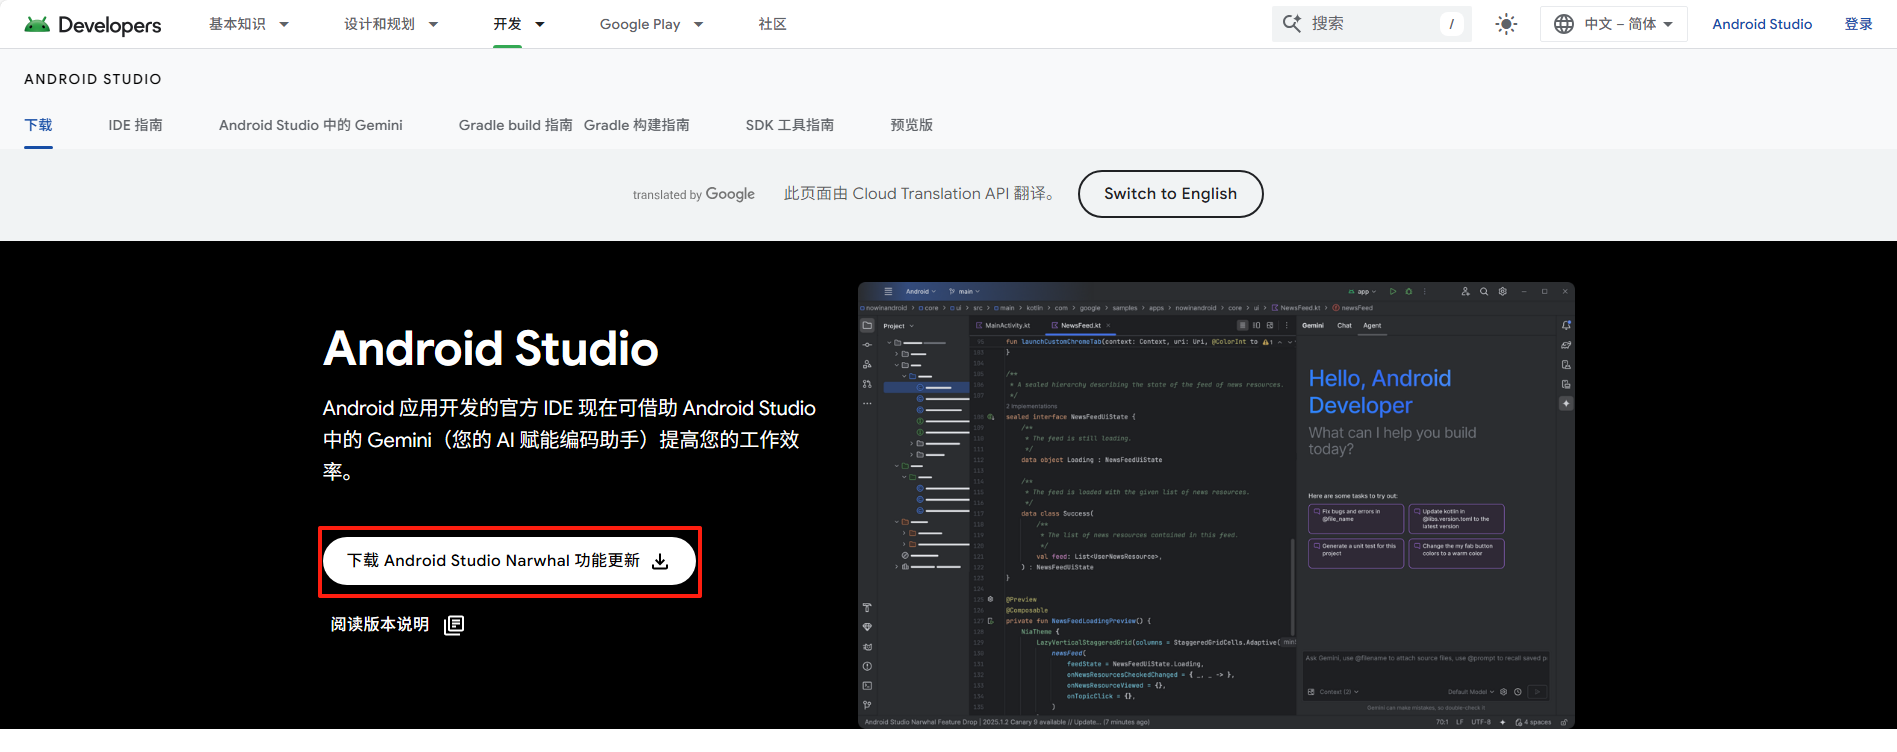Click the Hello, Android Developer heading

pos(1380,392)
